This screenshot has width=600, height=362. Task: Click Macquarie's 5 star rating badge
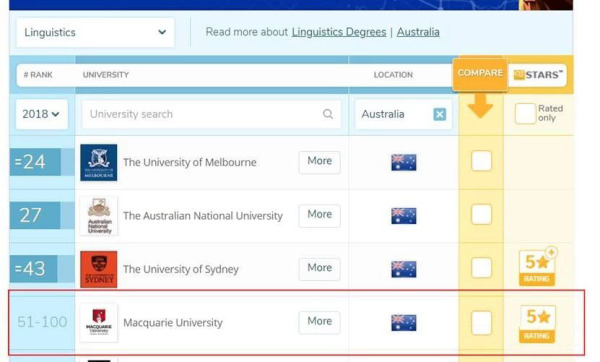pos(537,324)
